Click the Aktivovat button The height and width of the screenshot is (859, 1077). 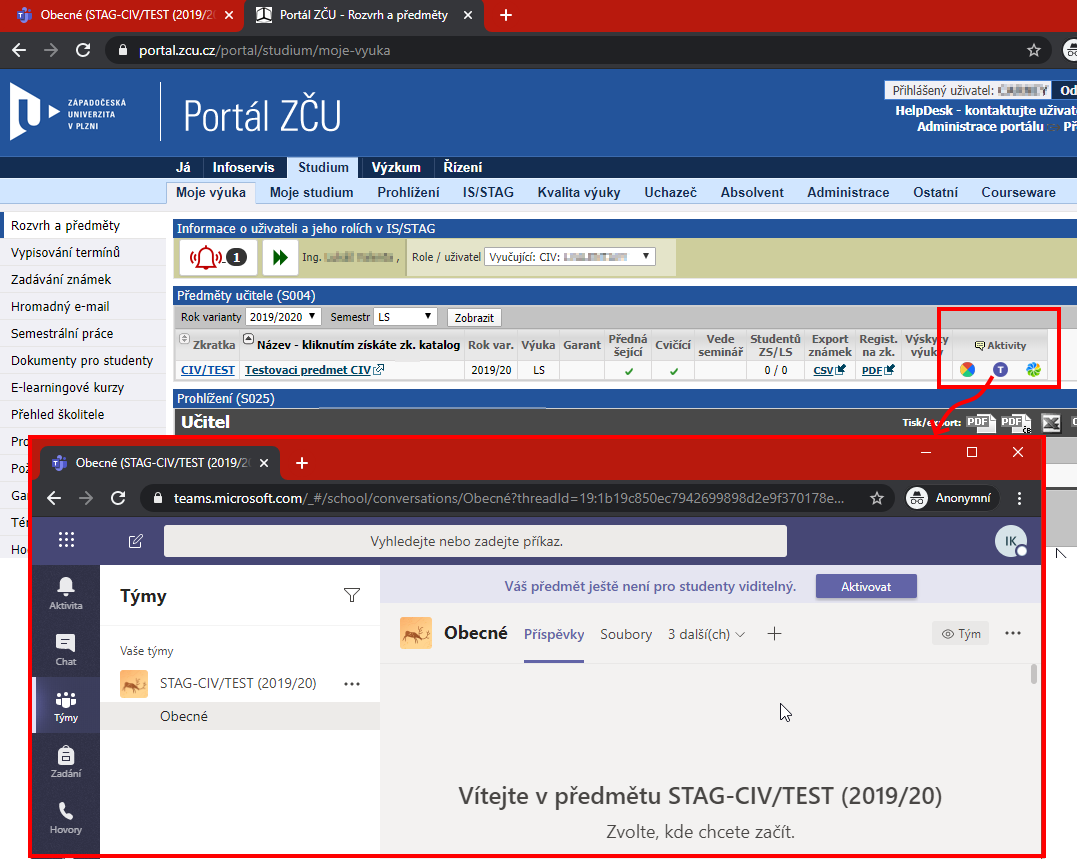click(866, 586)
